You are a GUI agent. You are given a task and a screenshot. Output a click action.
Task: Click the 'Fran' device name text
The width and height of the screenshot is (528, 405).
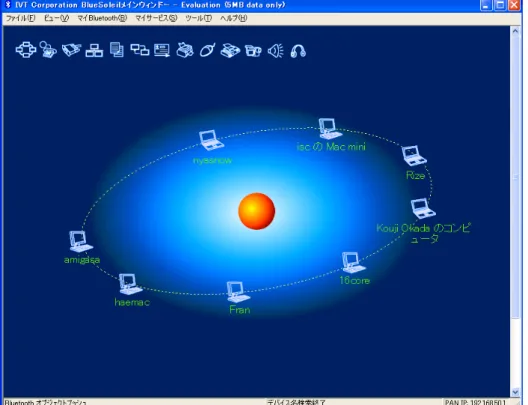coord(240,310)
